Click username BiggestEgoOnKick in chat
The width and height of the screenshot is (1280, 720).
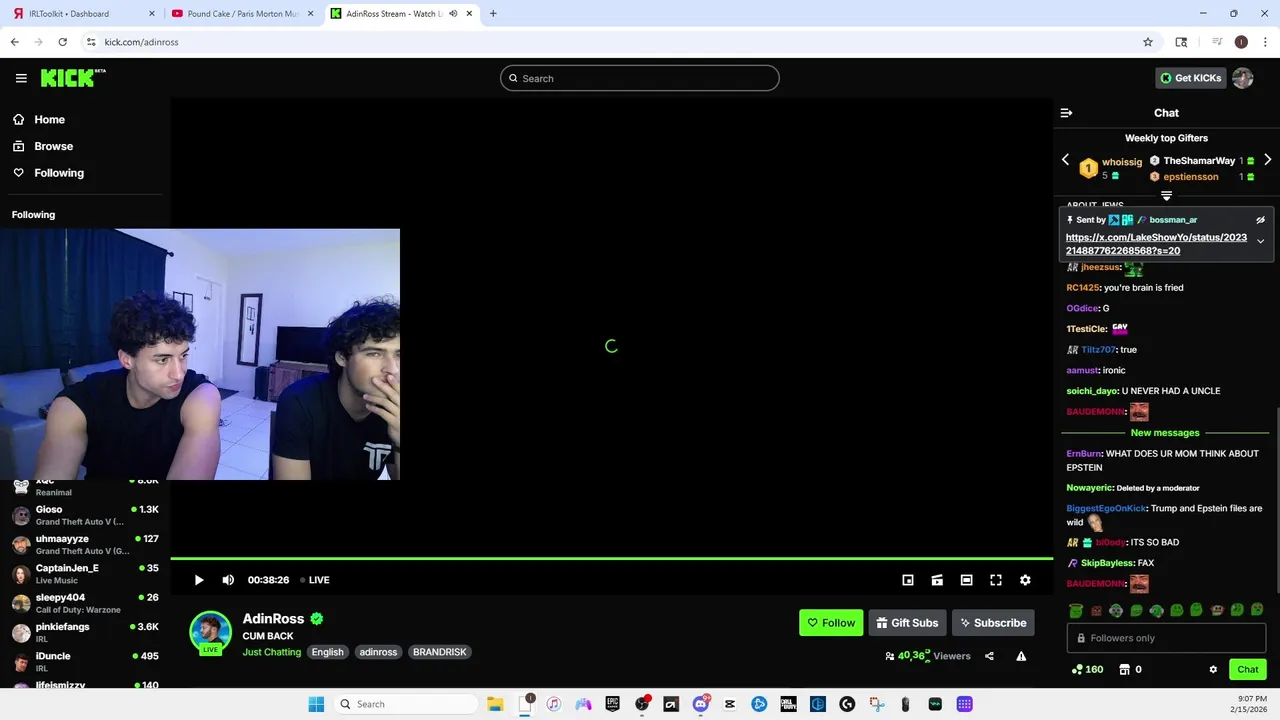(1106, 508)
